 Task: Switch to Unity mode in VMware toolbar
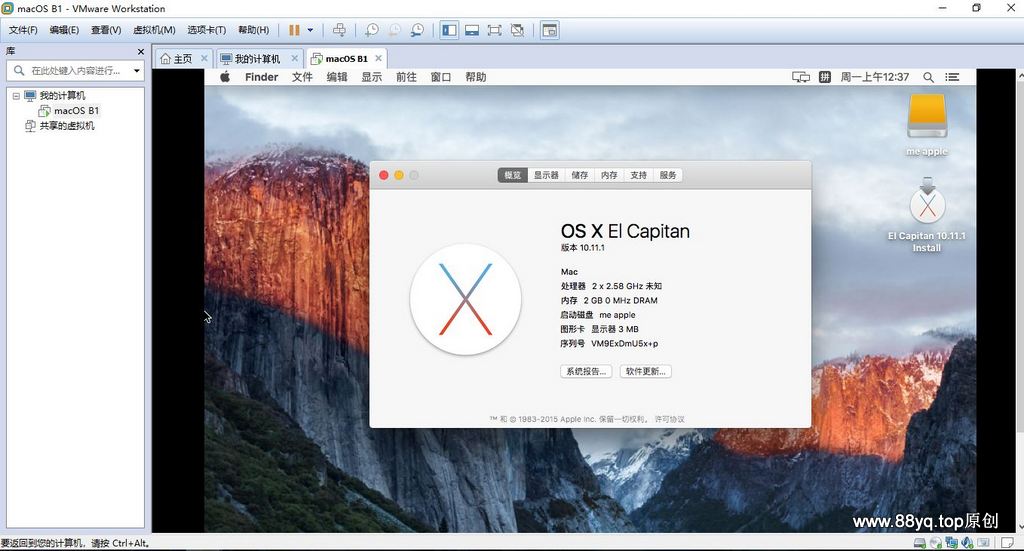point(517,30)
